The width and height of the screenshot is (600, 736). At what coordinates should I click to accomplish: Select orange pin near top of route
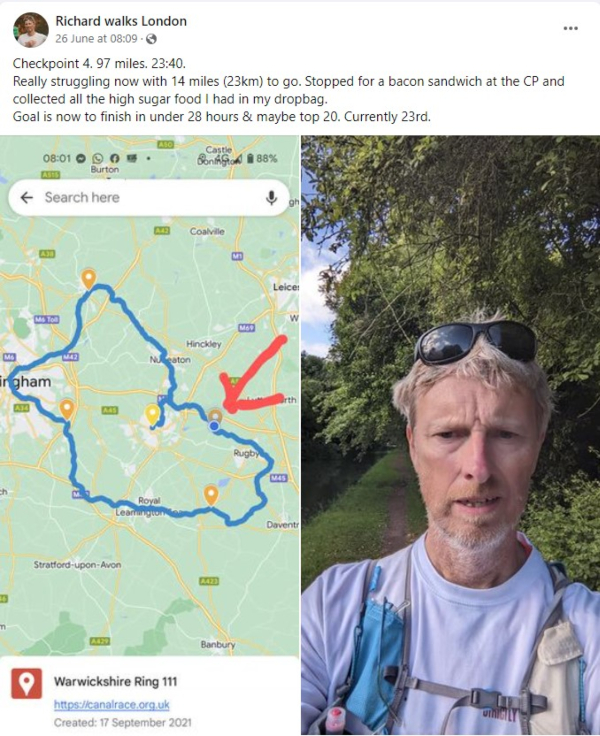pos(89,279)
